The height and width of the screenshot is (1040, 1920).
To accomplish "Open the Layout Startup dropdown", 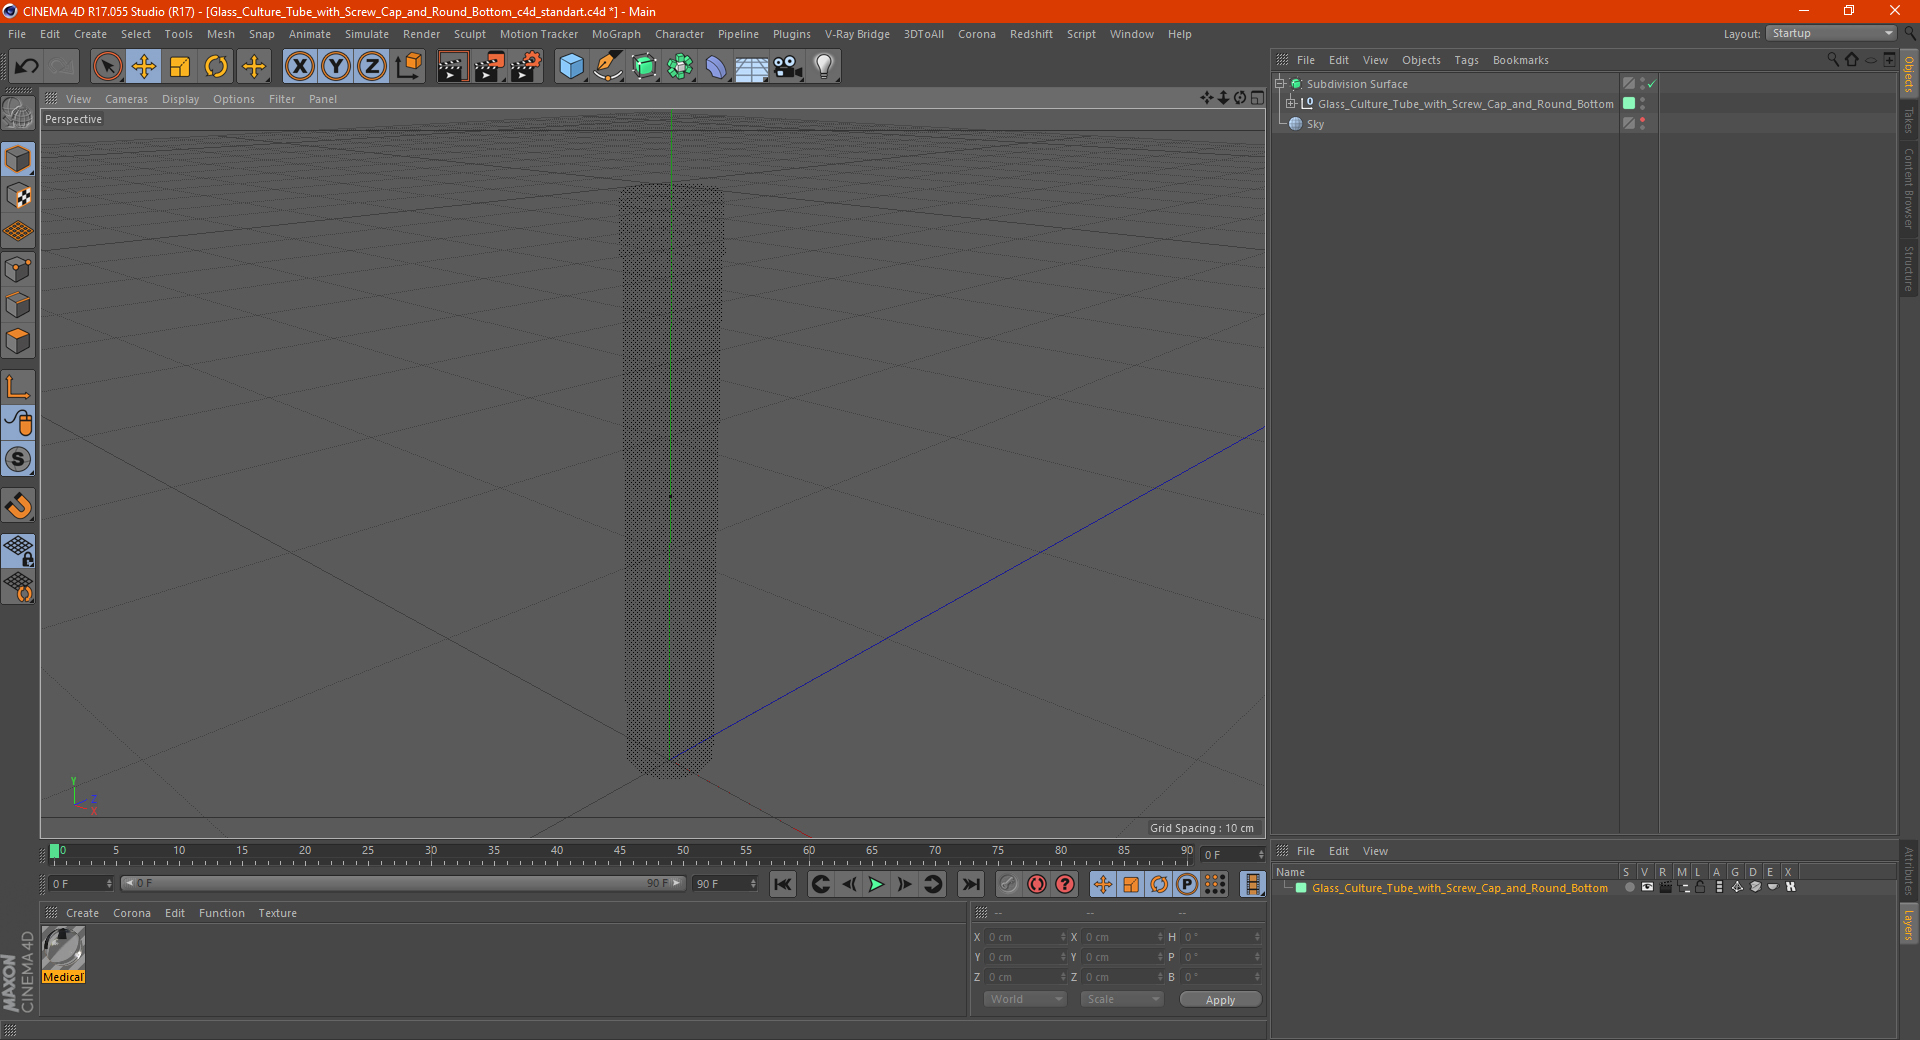I will pos(1831,33).
